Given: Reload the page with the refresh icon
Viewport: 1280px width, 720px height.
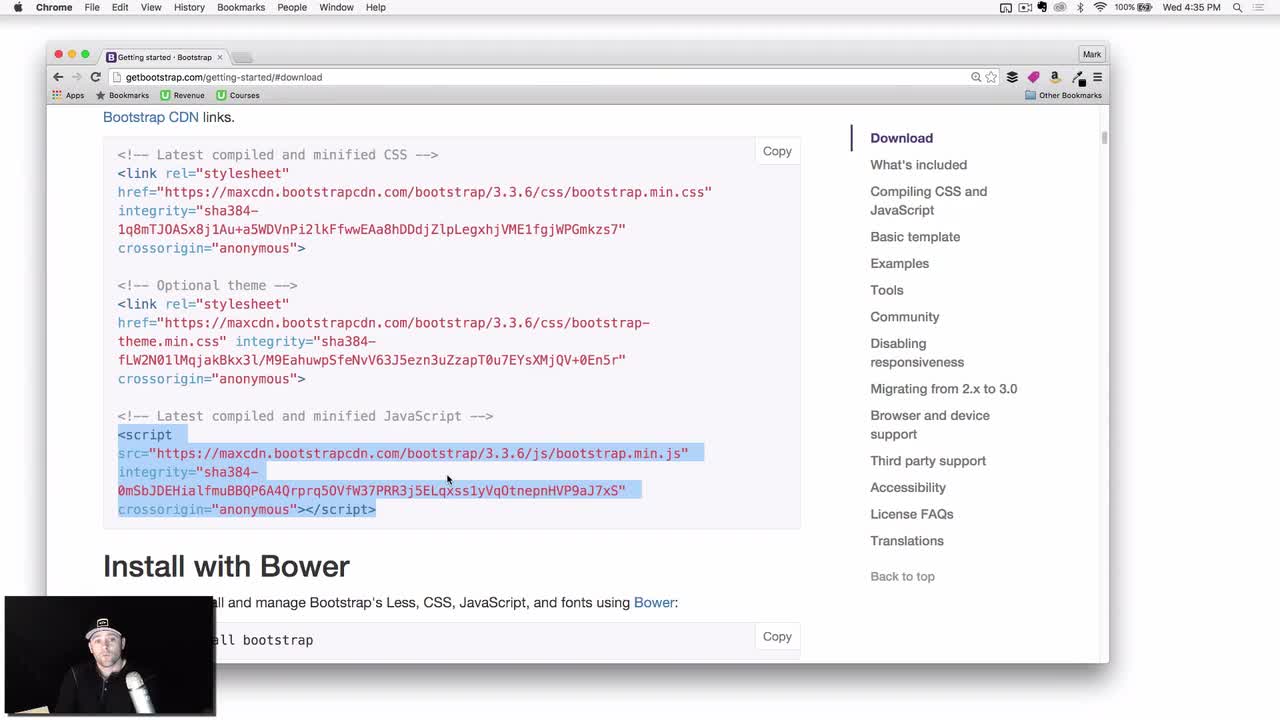Looking at the screenshot, I should pyautogui.click(x=95, y=77).
